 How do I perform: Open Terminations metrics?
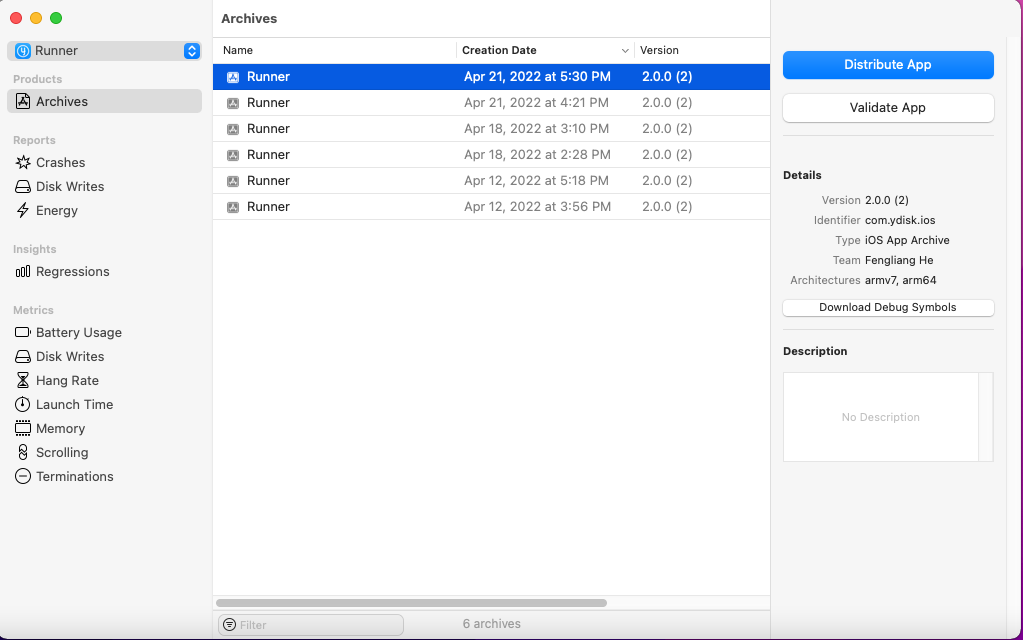74,476
